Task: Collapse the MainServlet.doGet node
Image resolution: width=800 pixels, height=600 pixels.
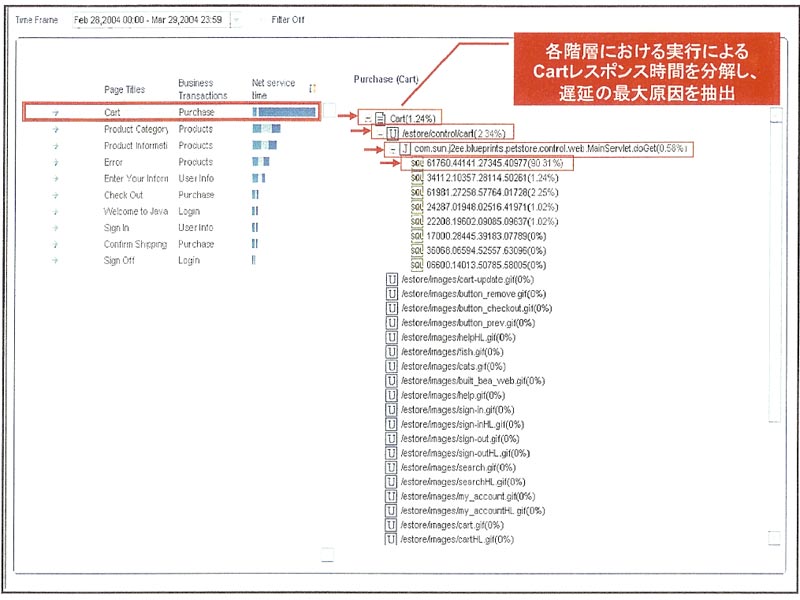Action: (391, 148)
